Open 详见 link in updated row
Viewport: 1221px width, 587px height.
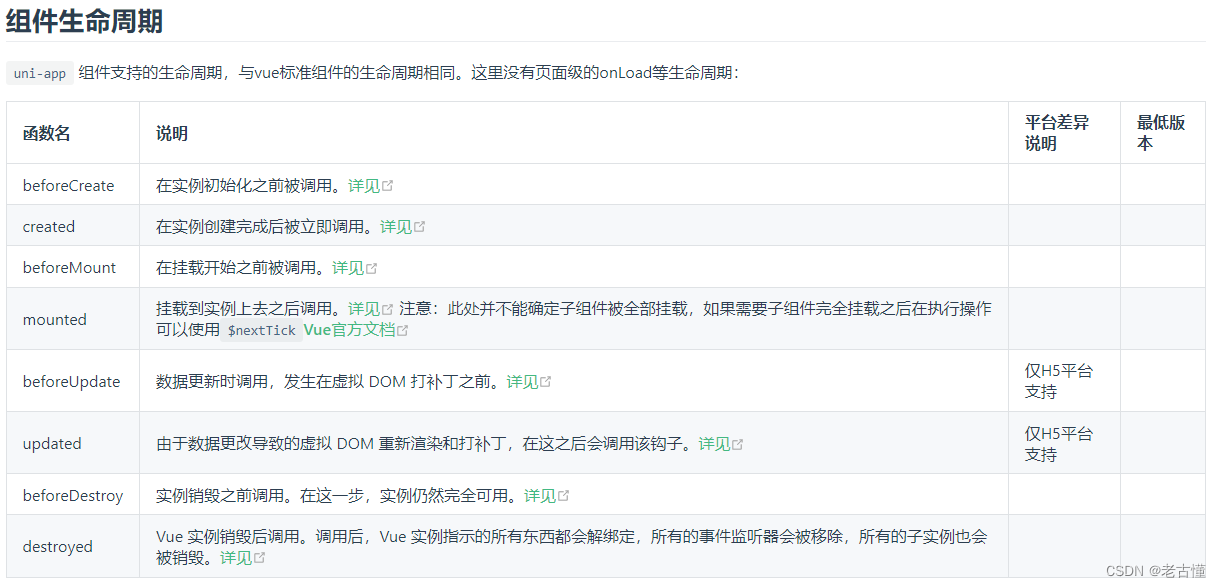pyautogui.click(x=714, y=443)
